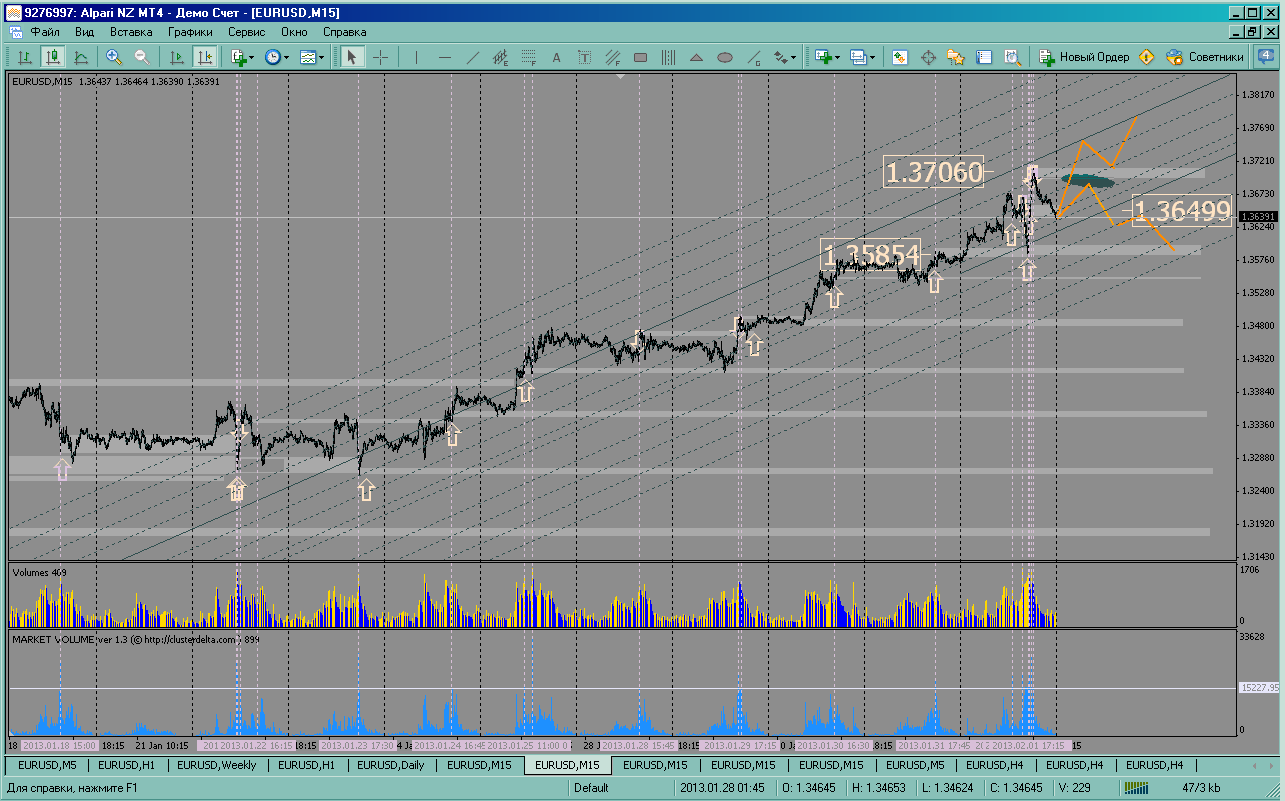Select the Fibonacci channel tool

point(613,57)
